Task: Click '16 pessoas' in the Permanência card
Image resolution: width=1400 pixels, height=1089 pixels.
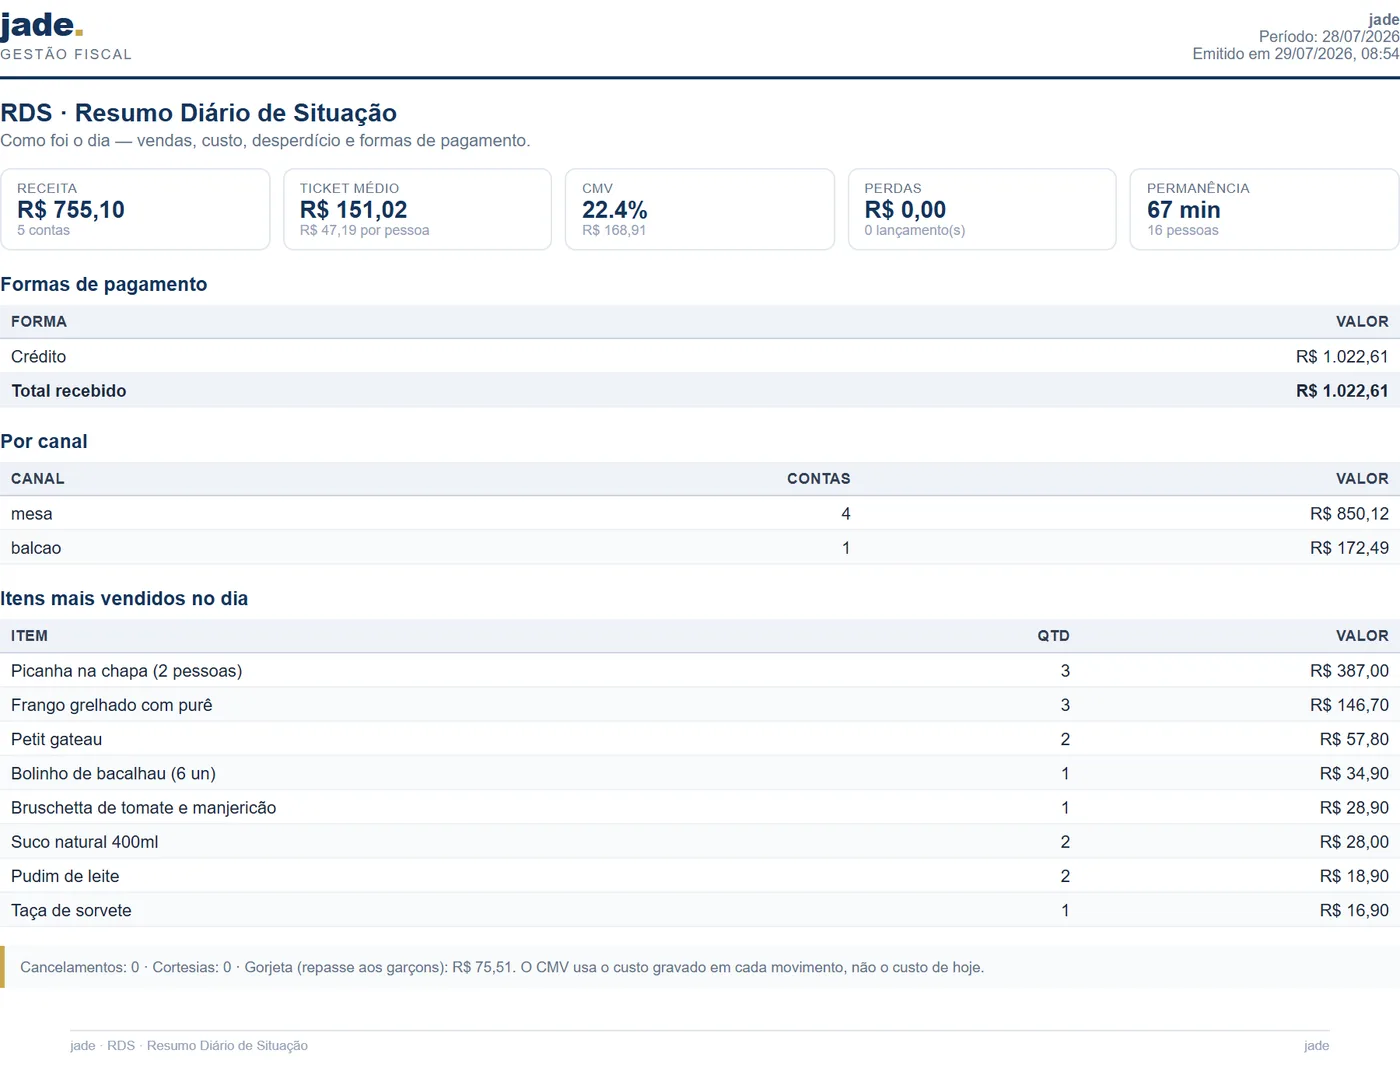Action: pos(1183,230)
